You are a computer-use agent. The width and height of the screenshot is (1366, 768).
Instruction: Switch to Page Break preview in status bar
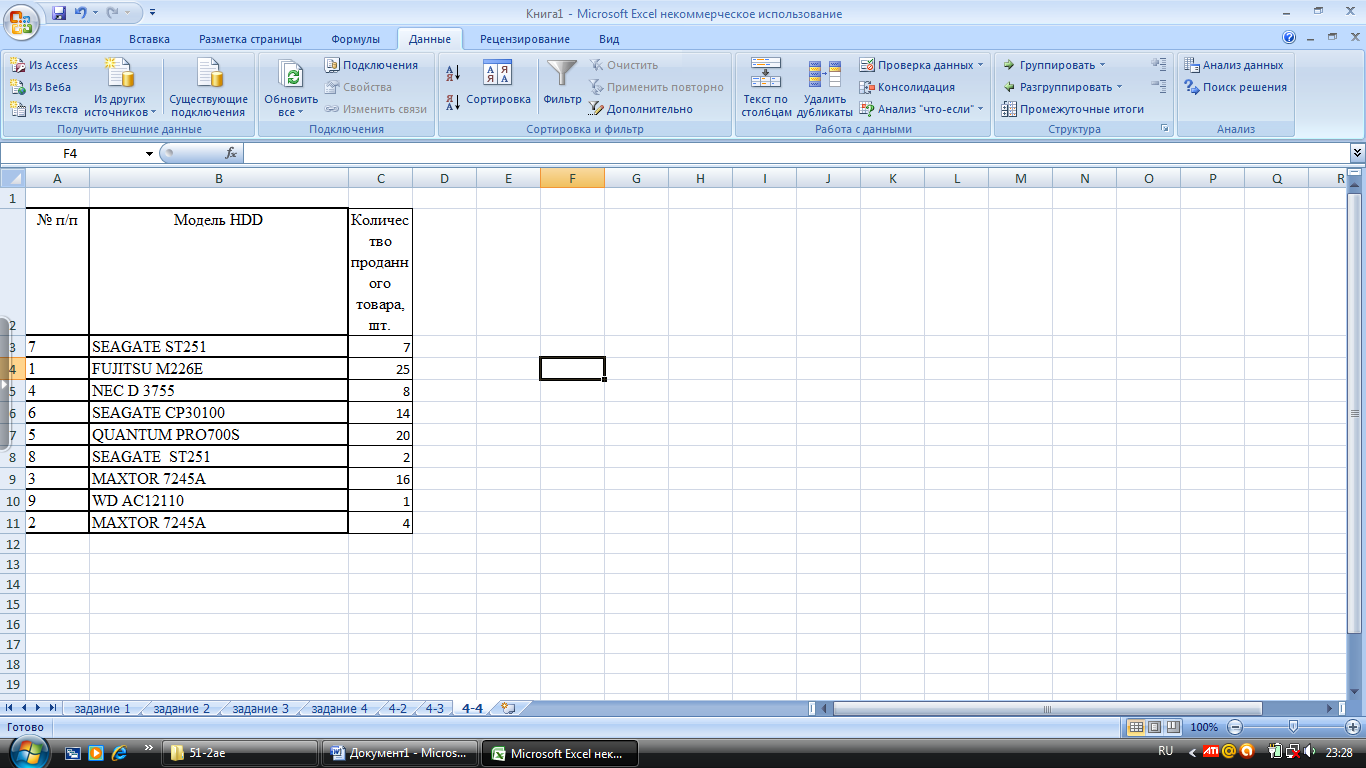(1173, 727)
